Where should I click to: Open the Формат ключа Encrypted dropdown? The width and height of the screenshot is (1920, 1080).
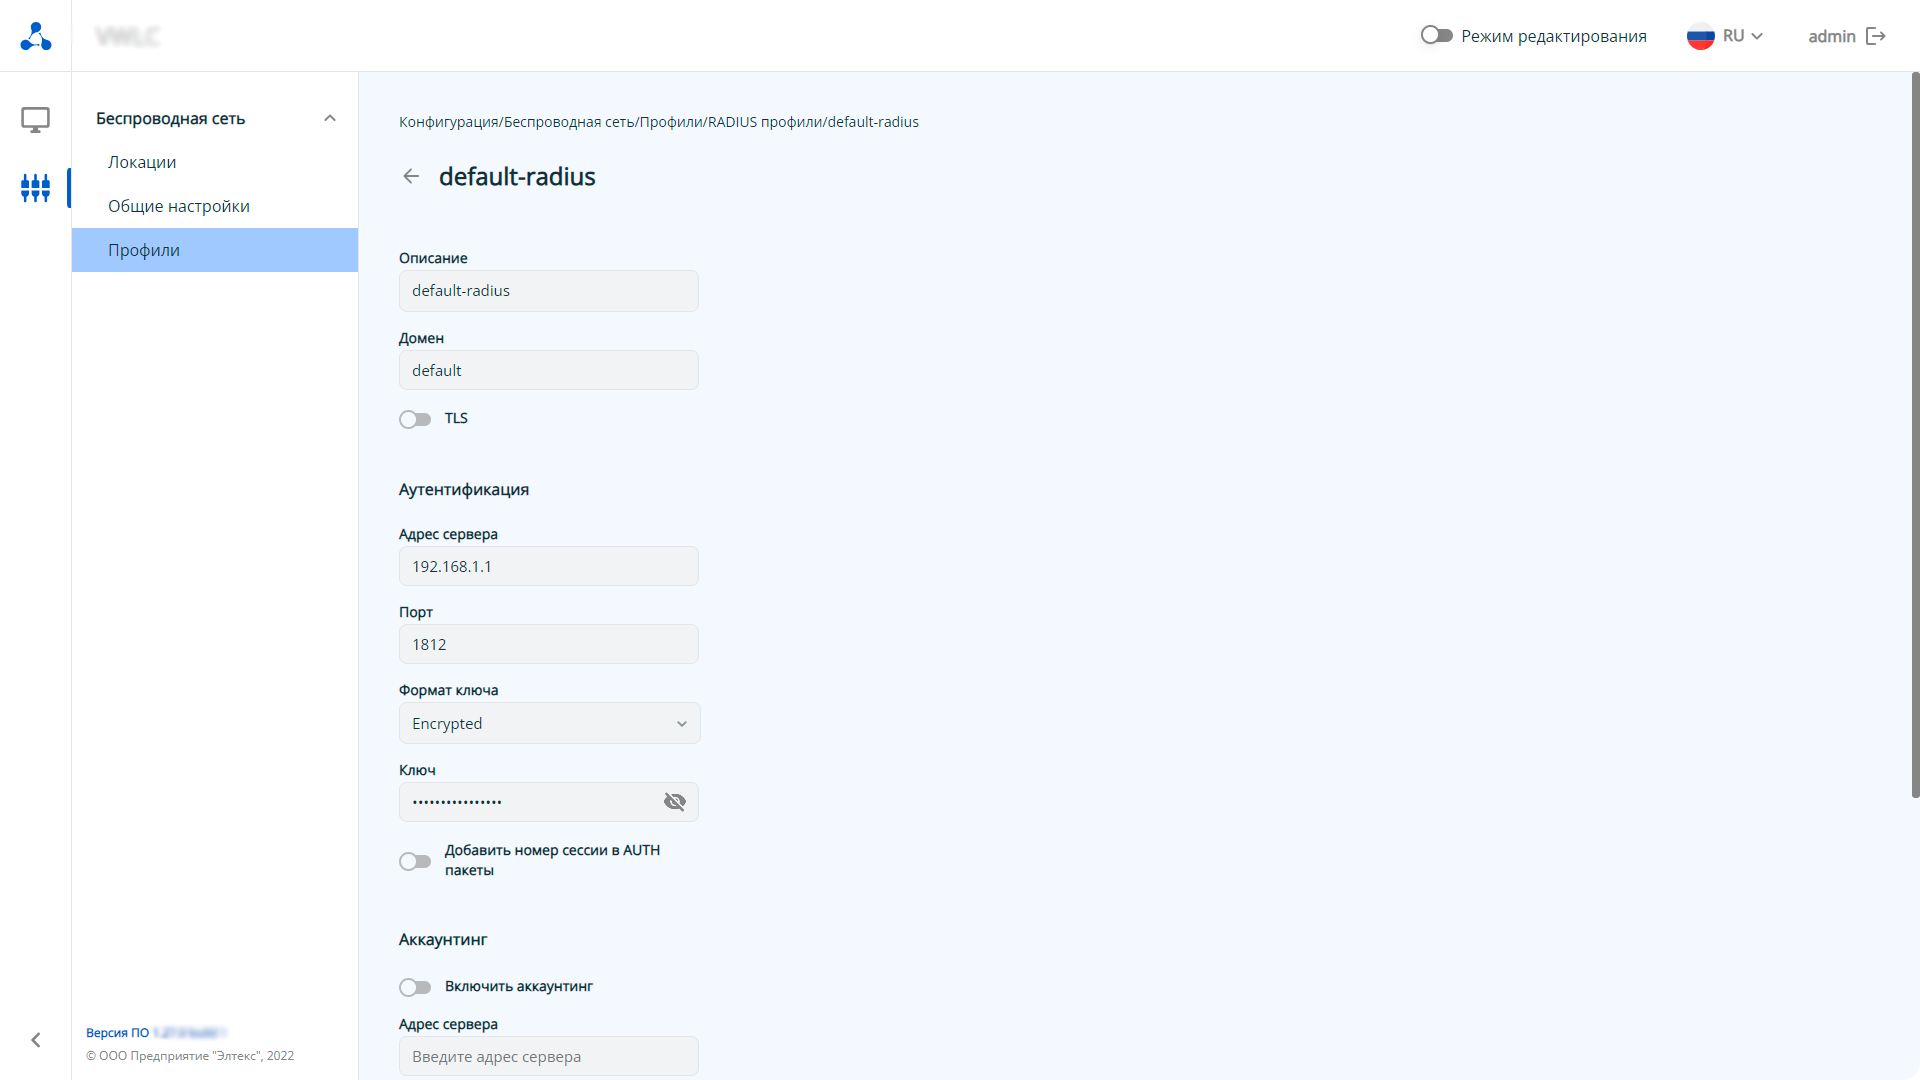coord(549,724)
